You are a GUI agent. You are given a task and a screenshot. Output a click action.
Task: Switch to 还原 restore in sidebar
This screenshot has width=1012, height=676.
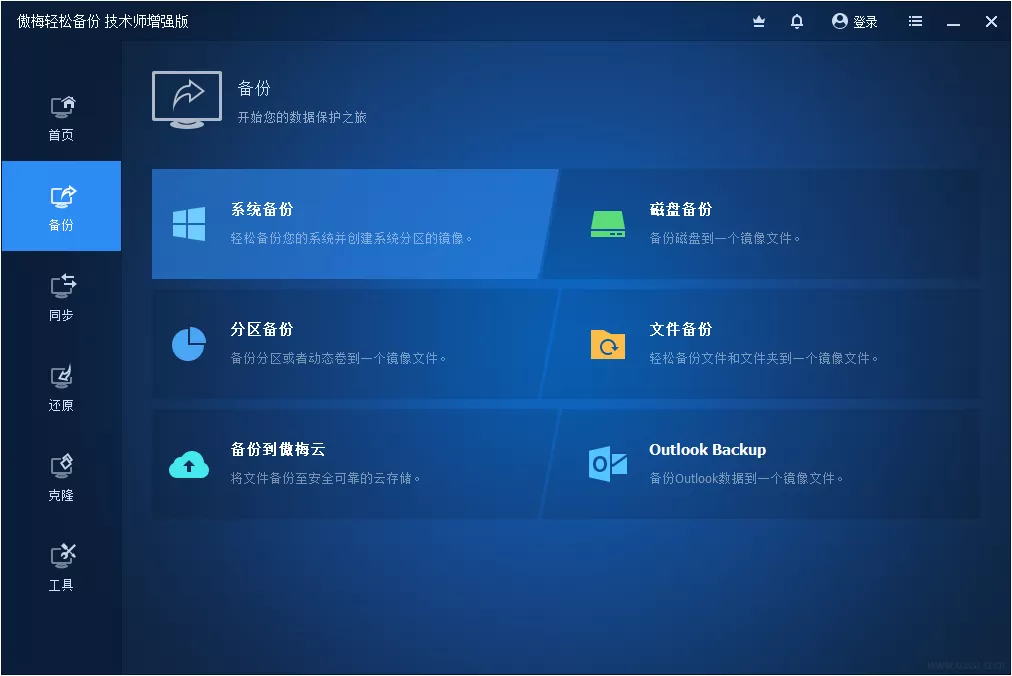(x=61, y=387)
